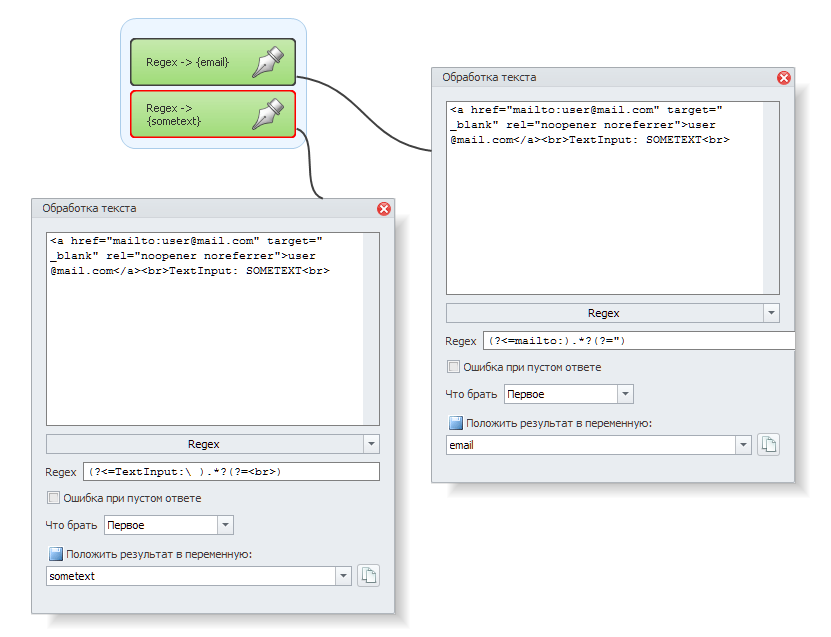Open Regex action type selector in email dialog
This screenshot has width=831, height=637.
coord(771,313)
